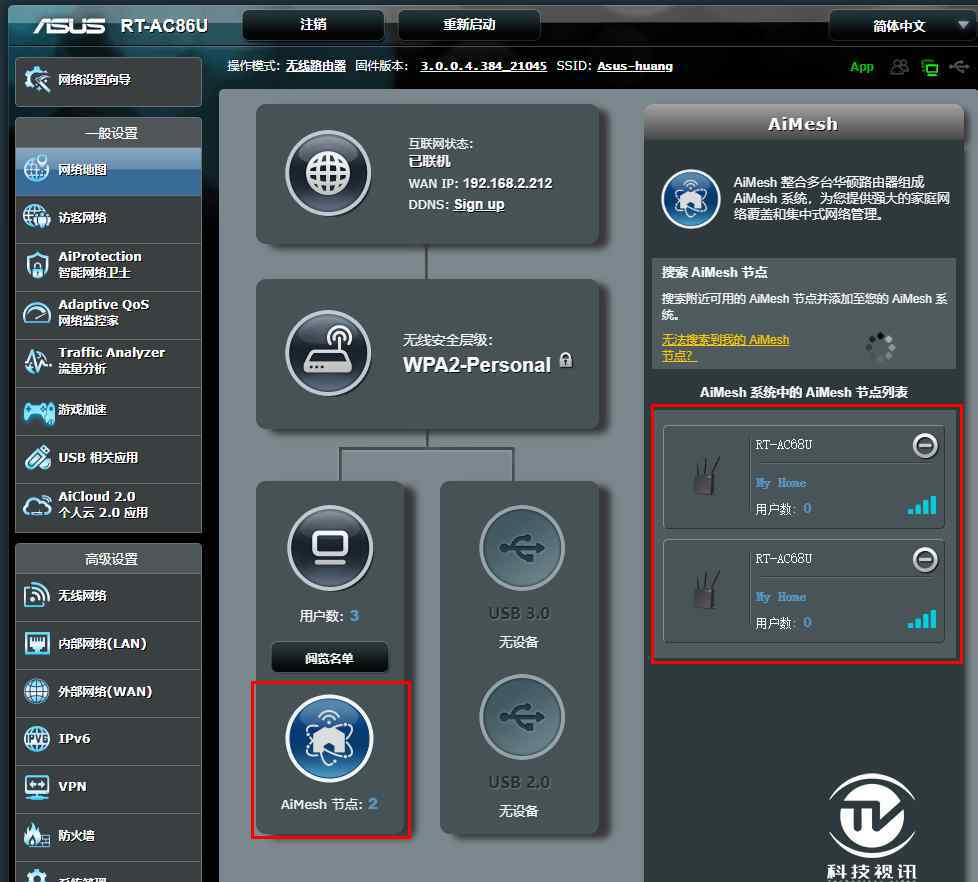This screenshot has height=882, width=978.
Task: Click the clients computer icon
Action: coord(330,548)
